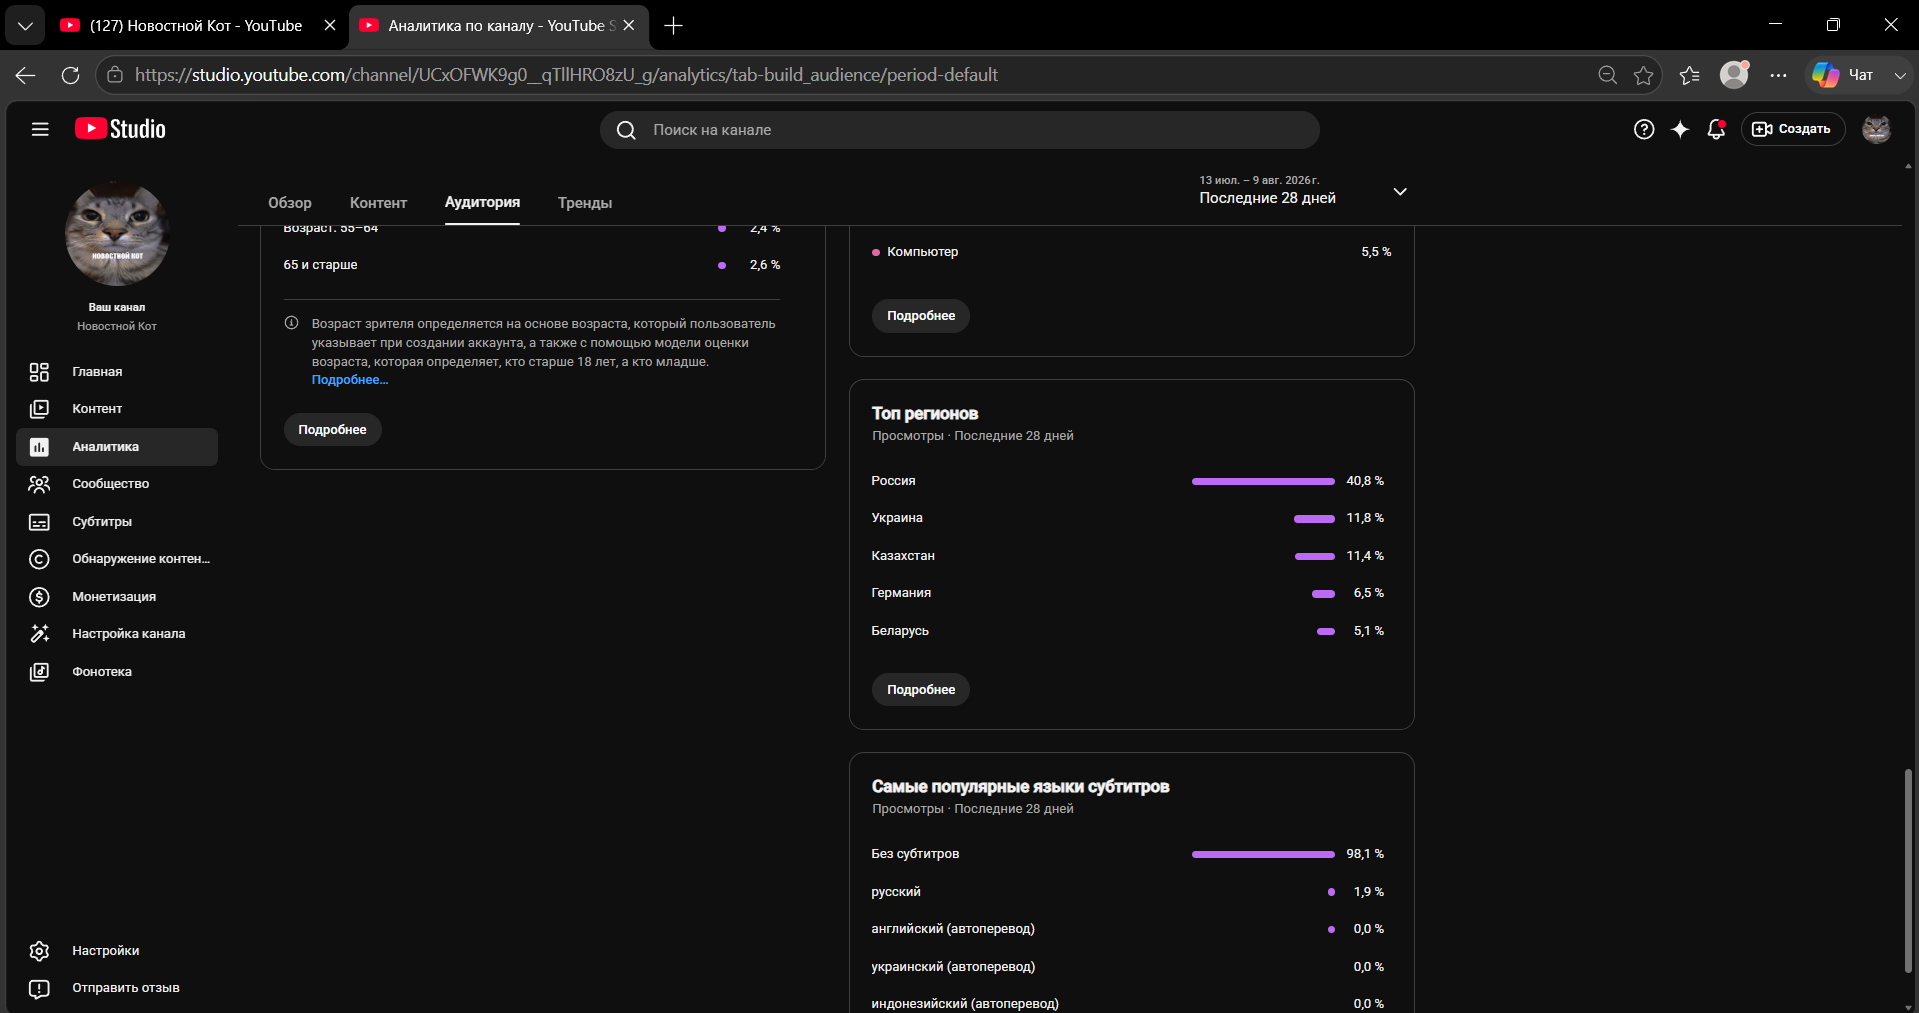
Task: Click Подробнее under the age card
Action: tap(332, 430)
